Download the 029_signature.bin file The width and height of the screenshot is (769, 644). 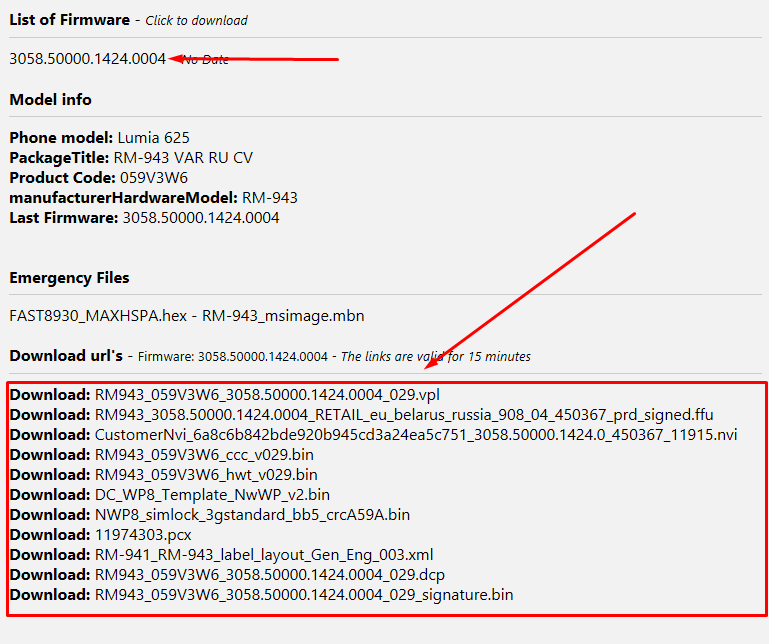[304, 594]
